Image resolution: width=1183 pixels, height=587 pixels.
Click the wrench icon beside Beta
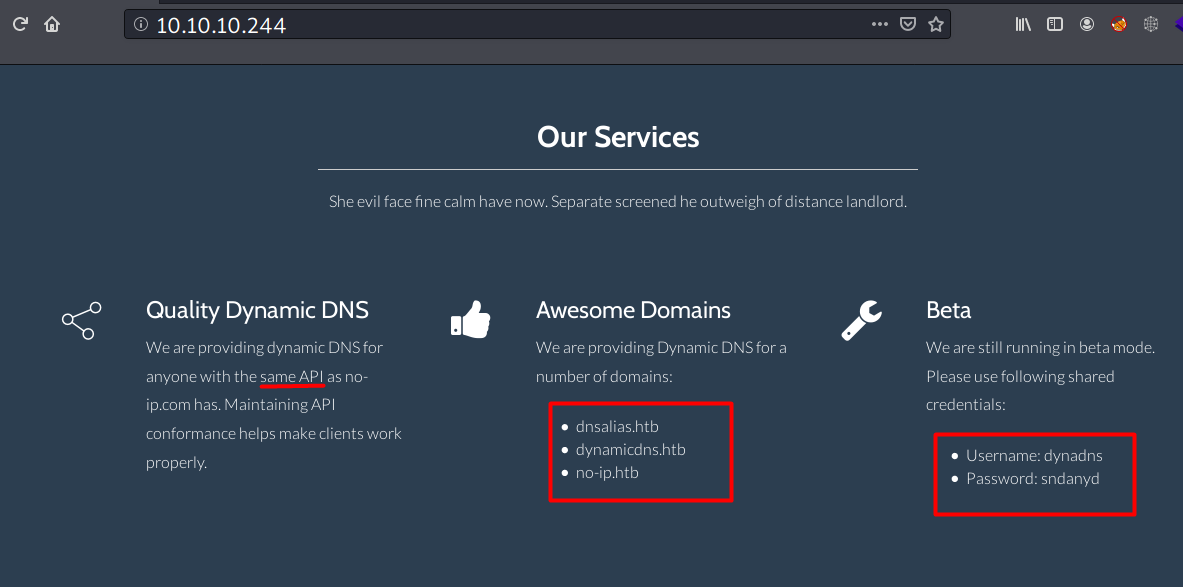pos(861,320)
